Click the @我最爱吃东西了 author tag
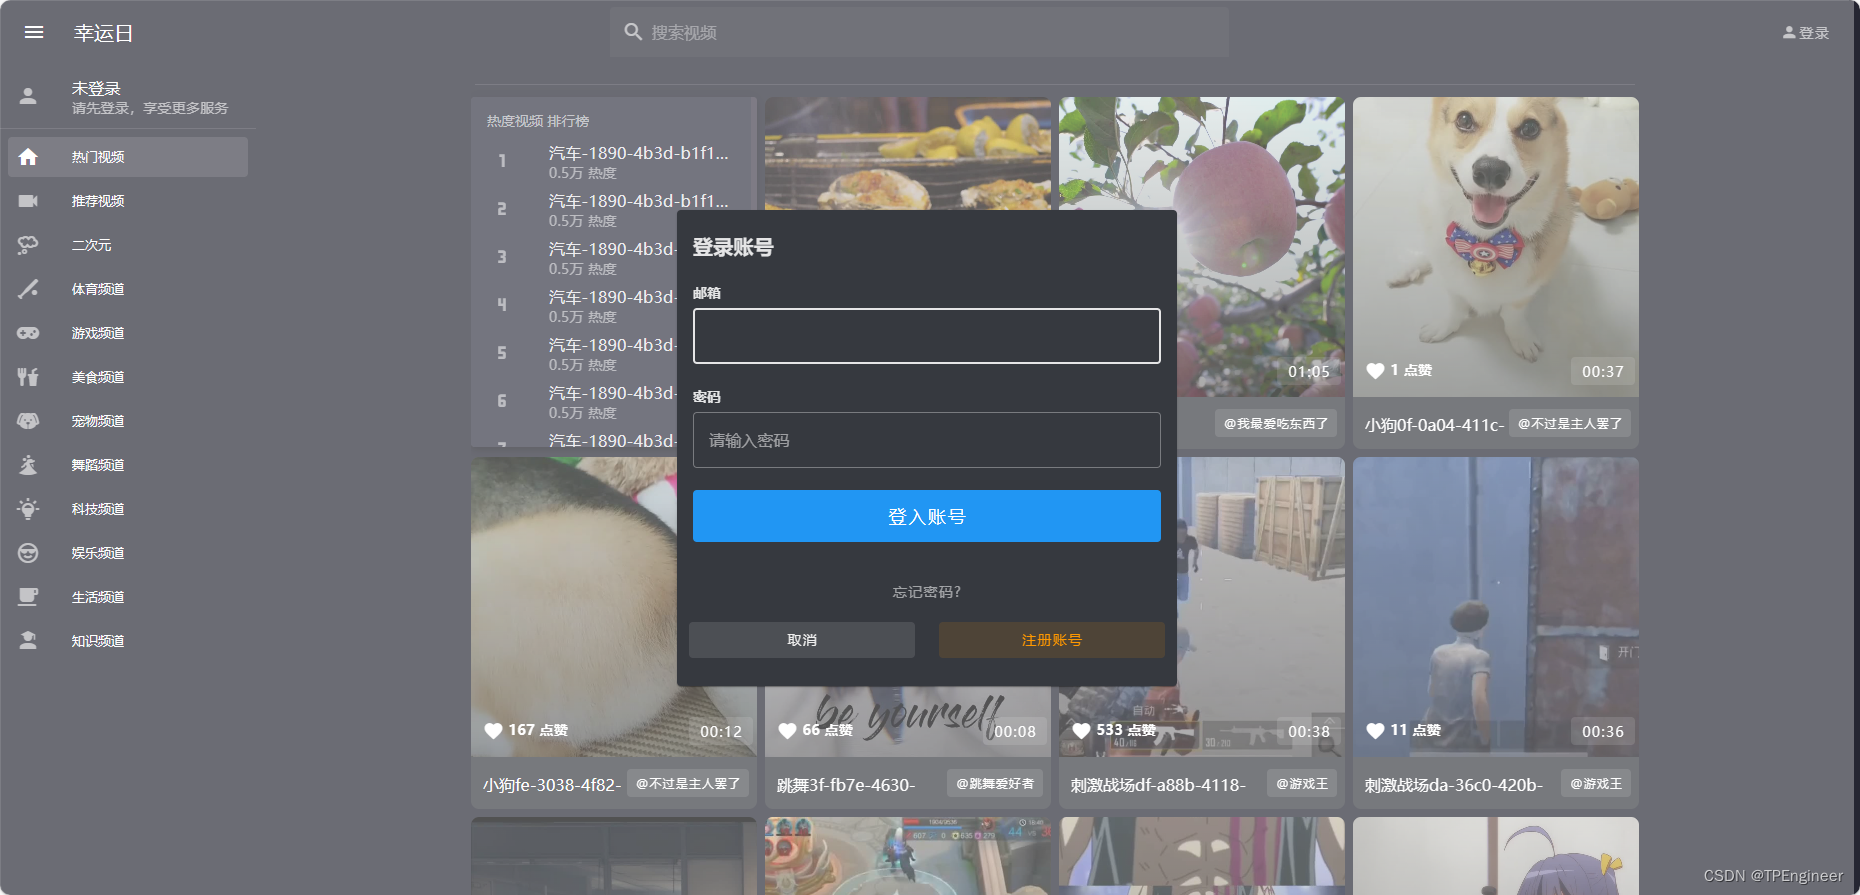1860x895 pixels. pos(1276,423)
